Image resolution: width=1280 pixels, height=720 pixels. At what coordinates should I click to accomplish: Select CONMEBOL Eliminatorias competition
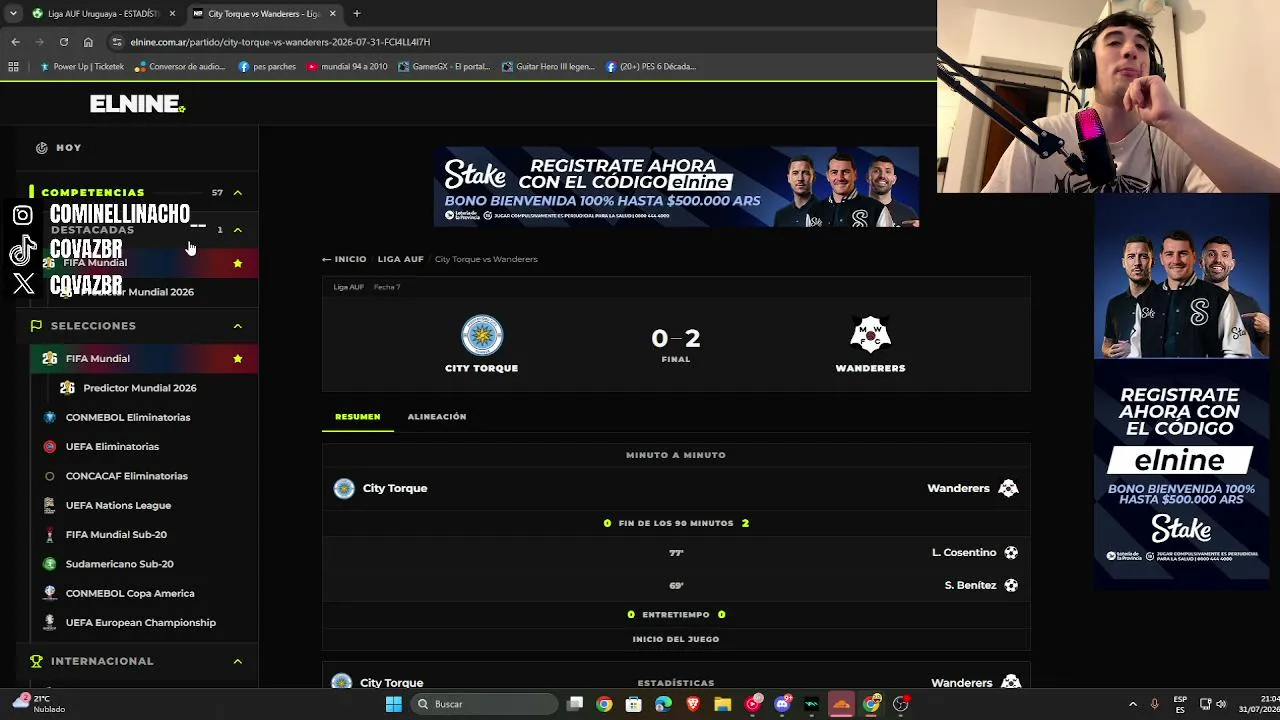[128, 417]
